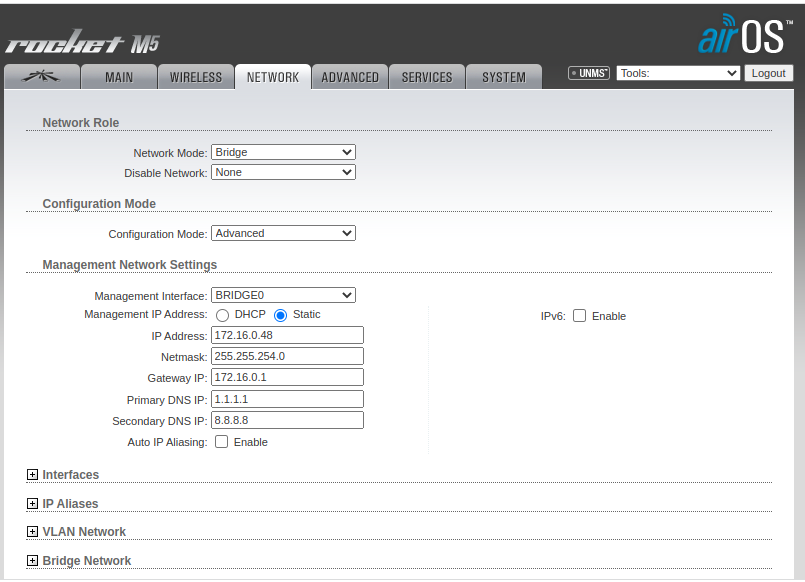Open the Network Mode dropdown
Image resolution: width=805 pixels, height=582 pixels.
coord(283,152)
